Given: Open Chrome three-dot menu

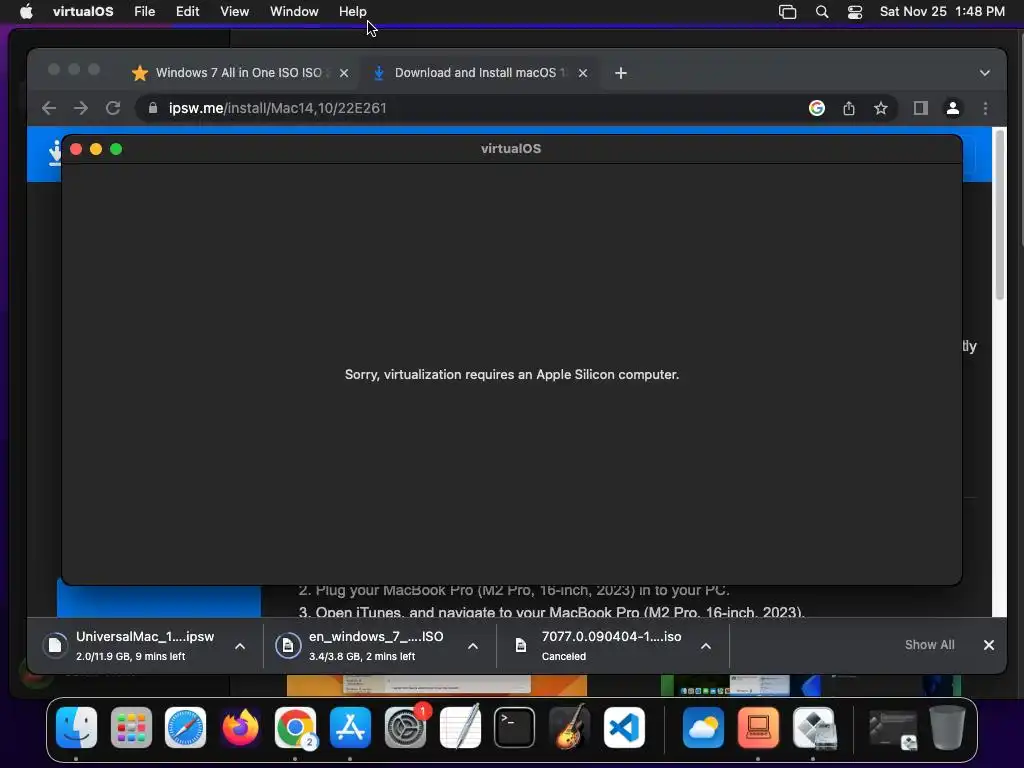Looking at the screenshot, I should point(985,108).
